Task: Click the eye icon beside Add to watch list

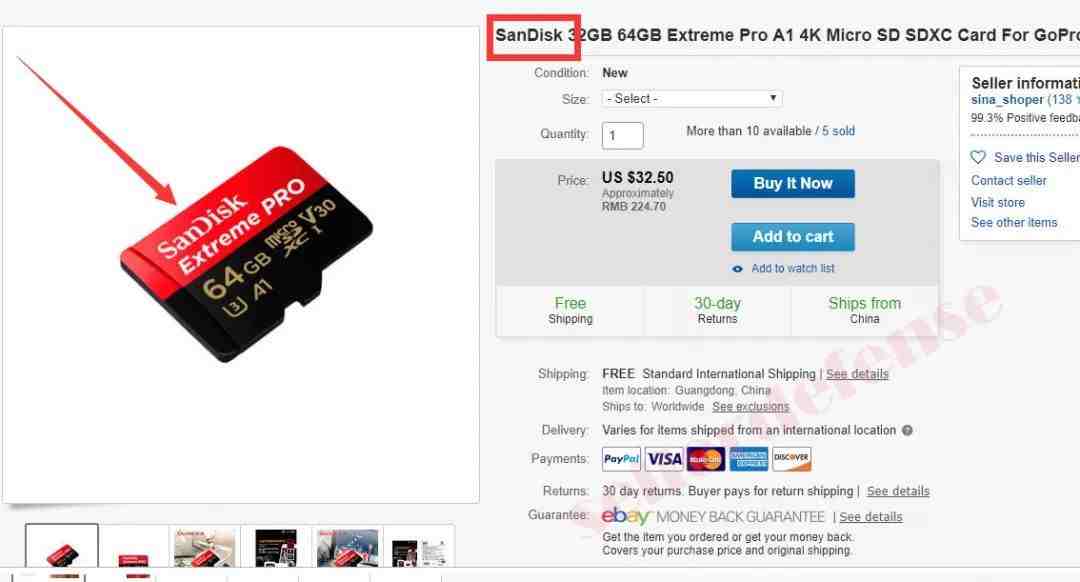Action: click(x=738, y=269)
